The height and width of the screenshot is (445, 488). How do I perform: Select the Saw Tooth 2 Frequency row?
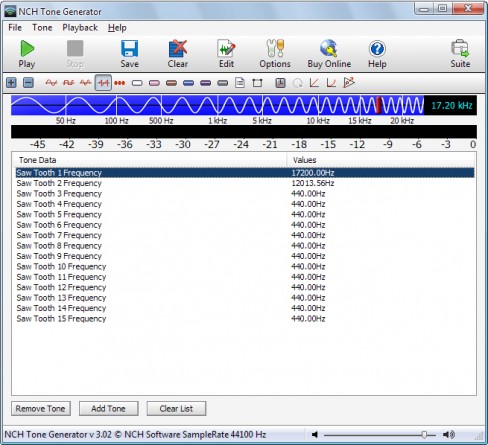coord(245,183)
